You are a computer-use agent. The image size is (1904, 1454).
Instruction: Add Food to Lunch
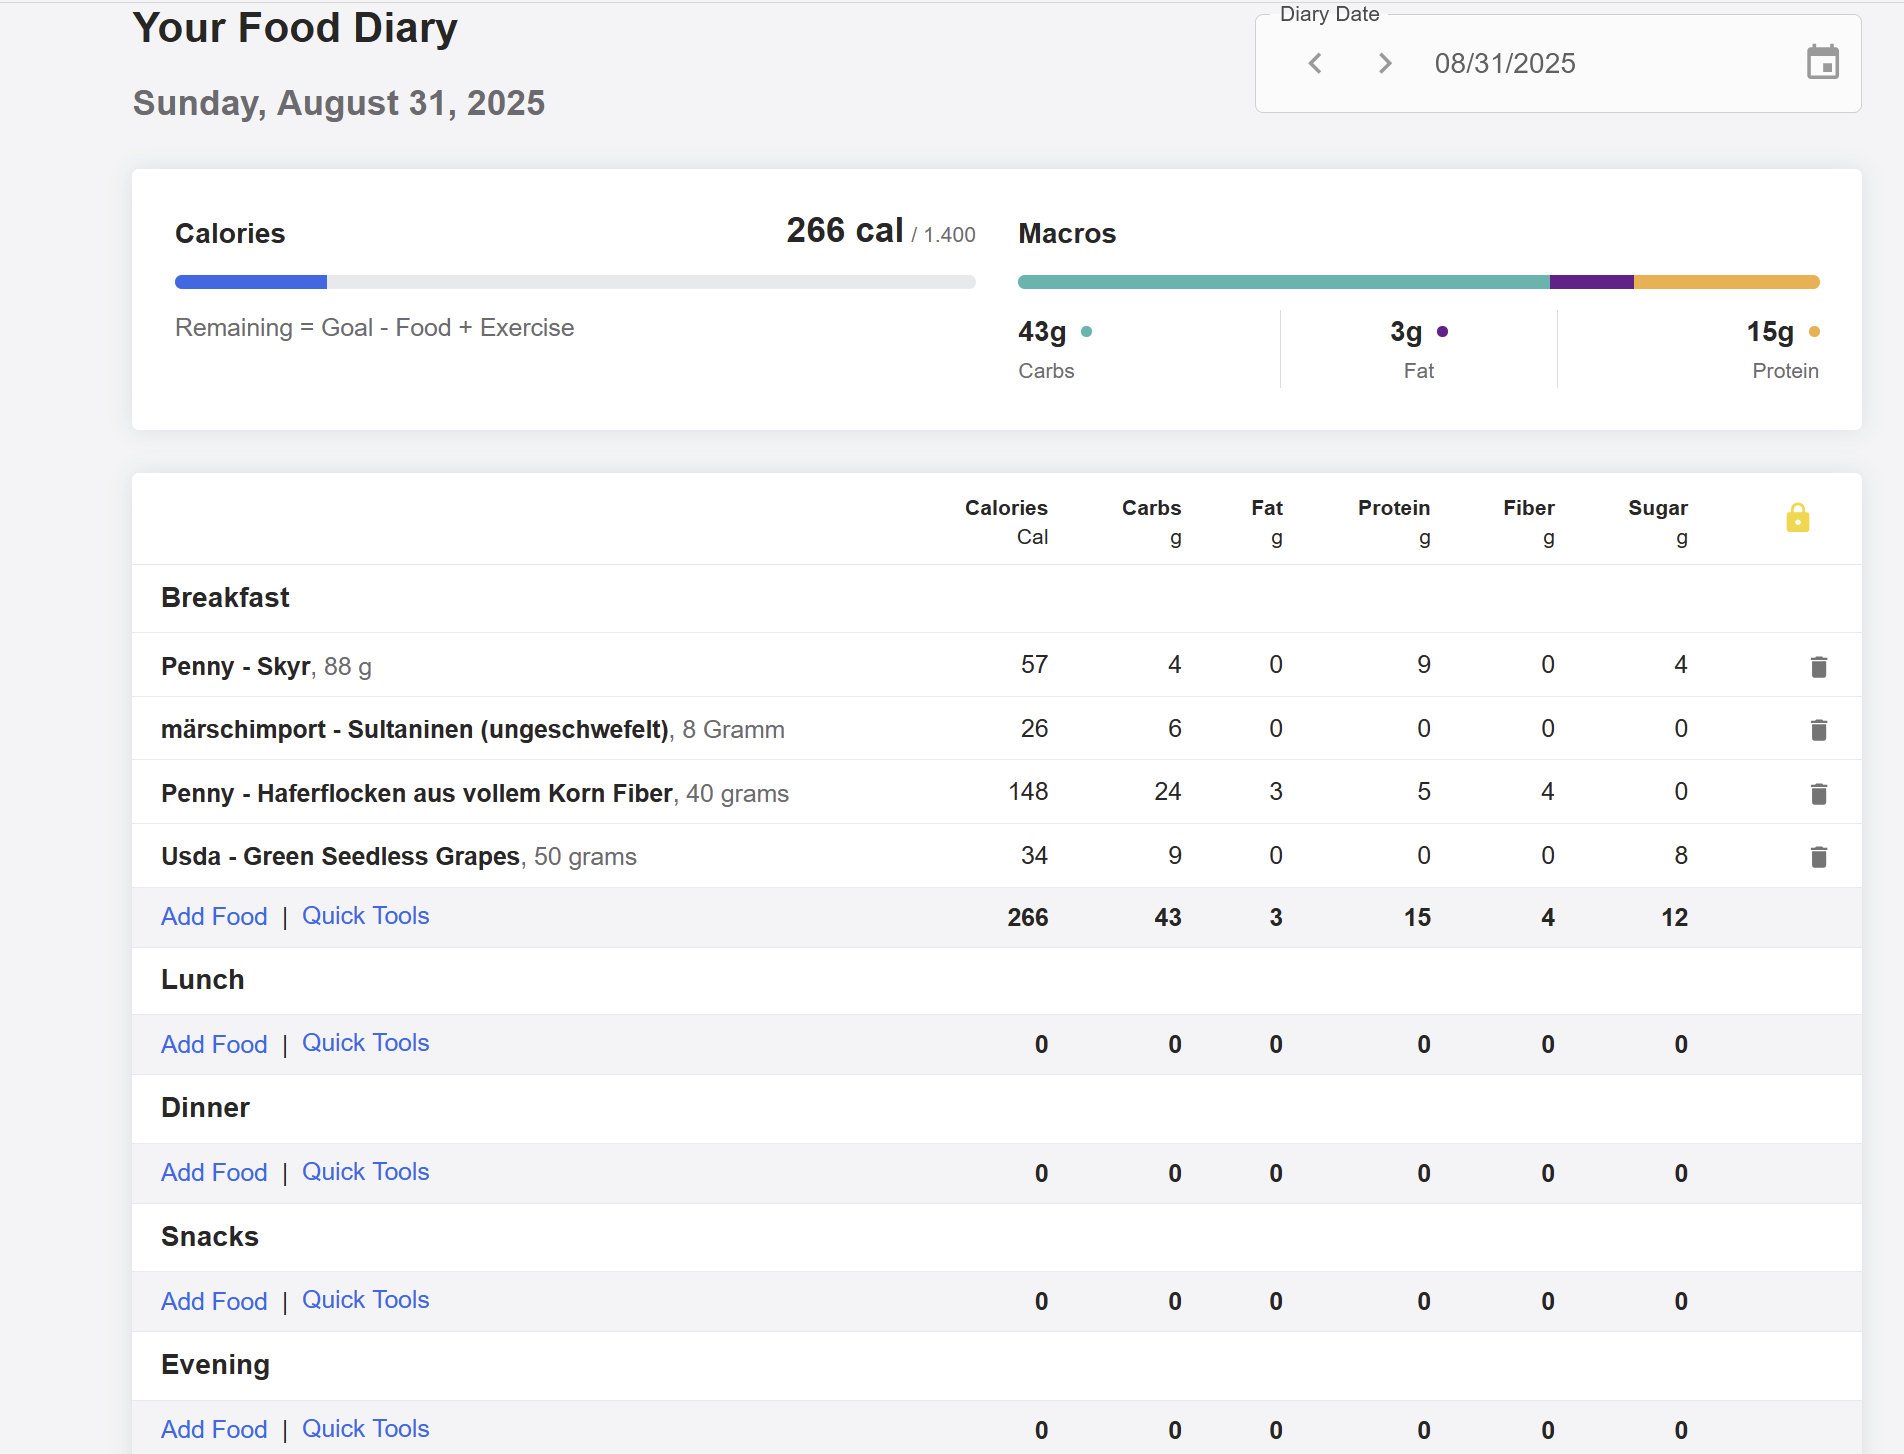[214, 1045]
